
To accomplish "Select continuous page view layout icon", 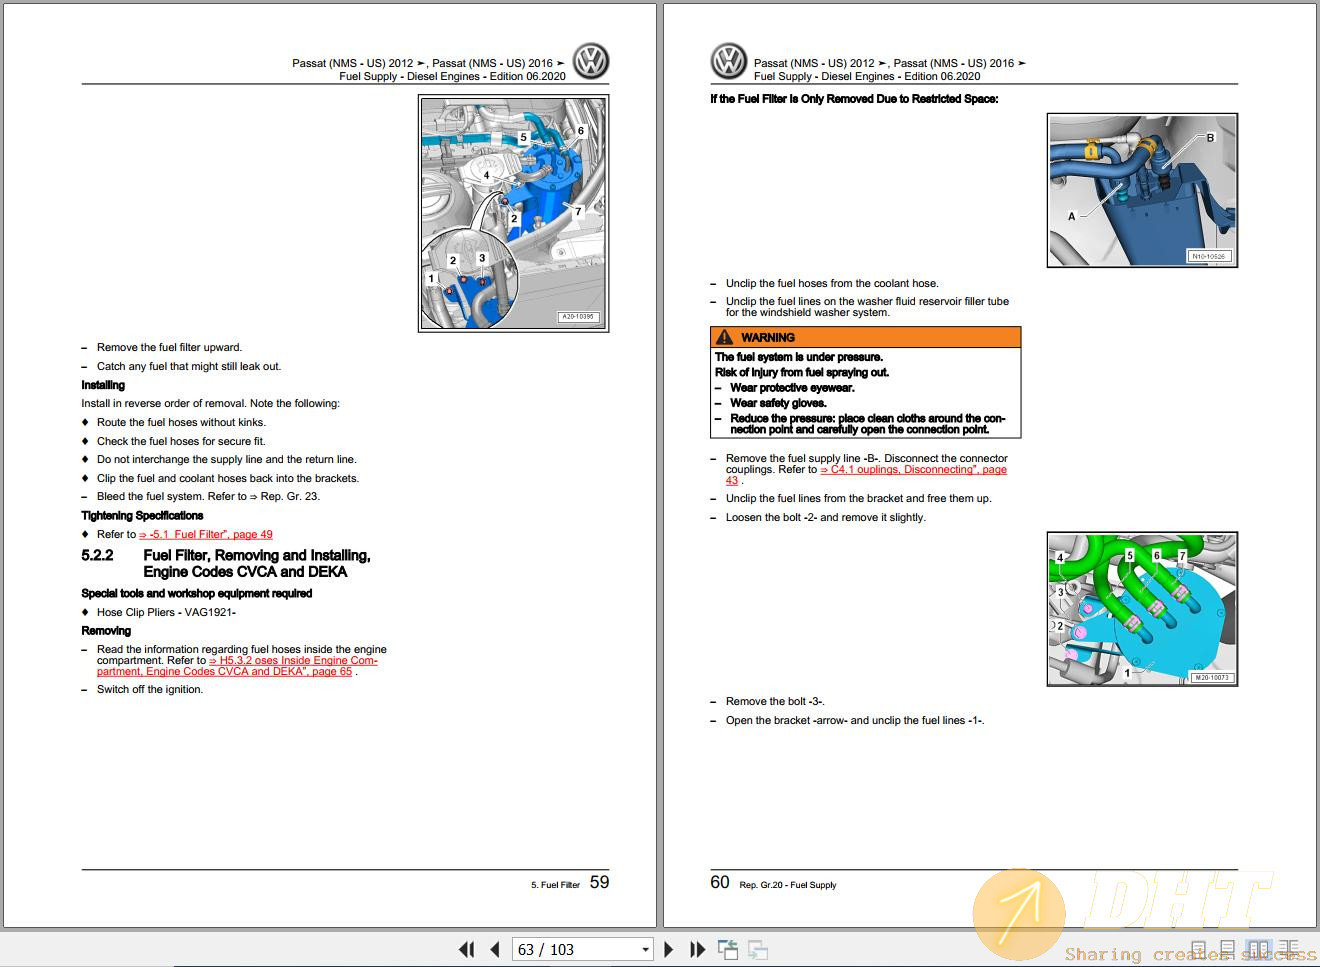I will [x=1228, y=949].
